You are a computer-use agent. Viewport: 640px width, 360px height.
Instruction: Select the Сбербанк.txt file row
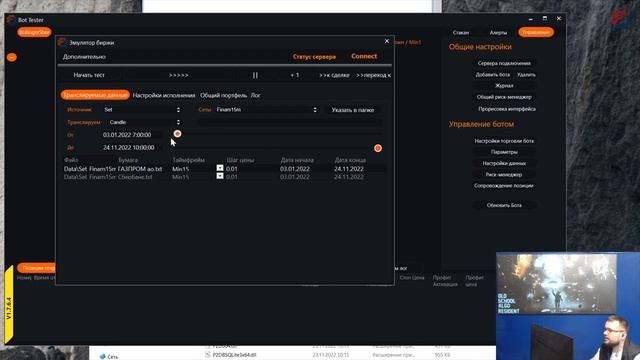pyautogui.click(x=224, y=177)
